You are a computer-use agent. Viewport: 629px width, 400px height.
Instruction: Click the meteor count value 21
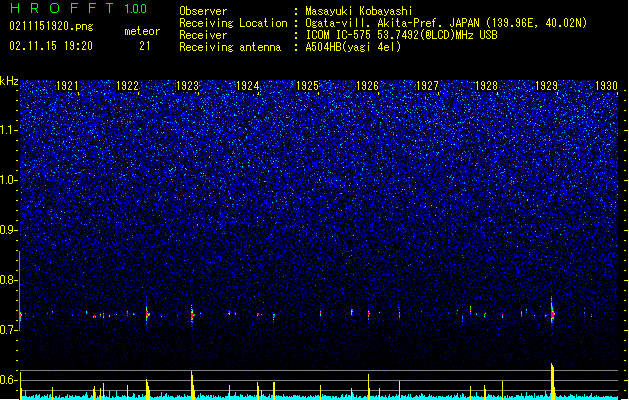pos(145,46)
